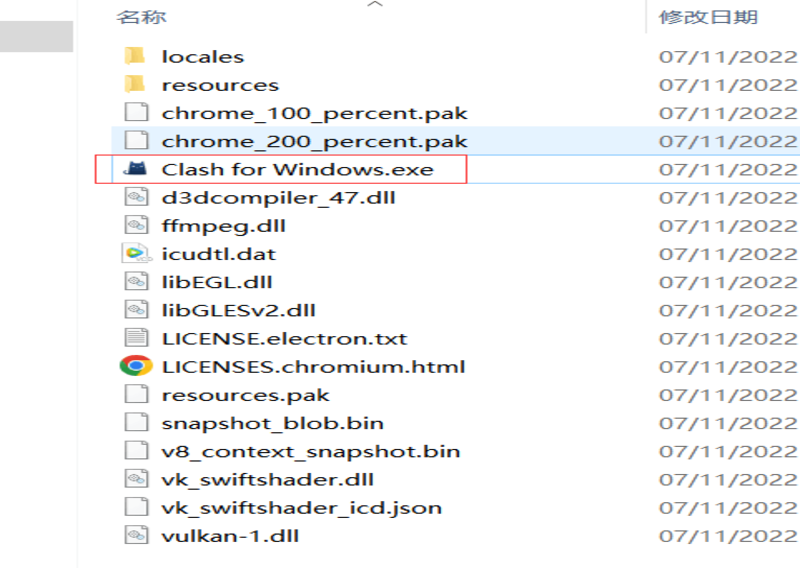
Task: Select the v8_context_snapshot.bin file name
Action: click(310, 451)
